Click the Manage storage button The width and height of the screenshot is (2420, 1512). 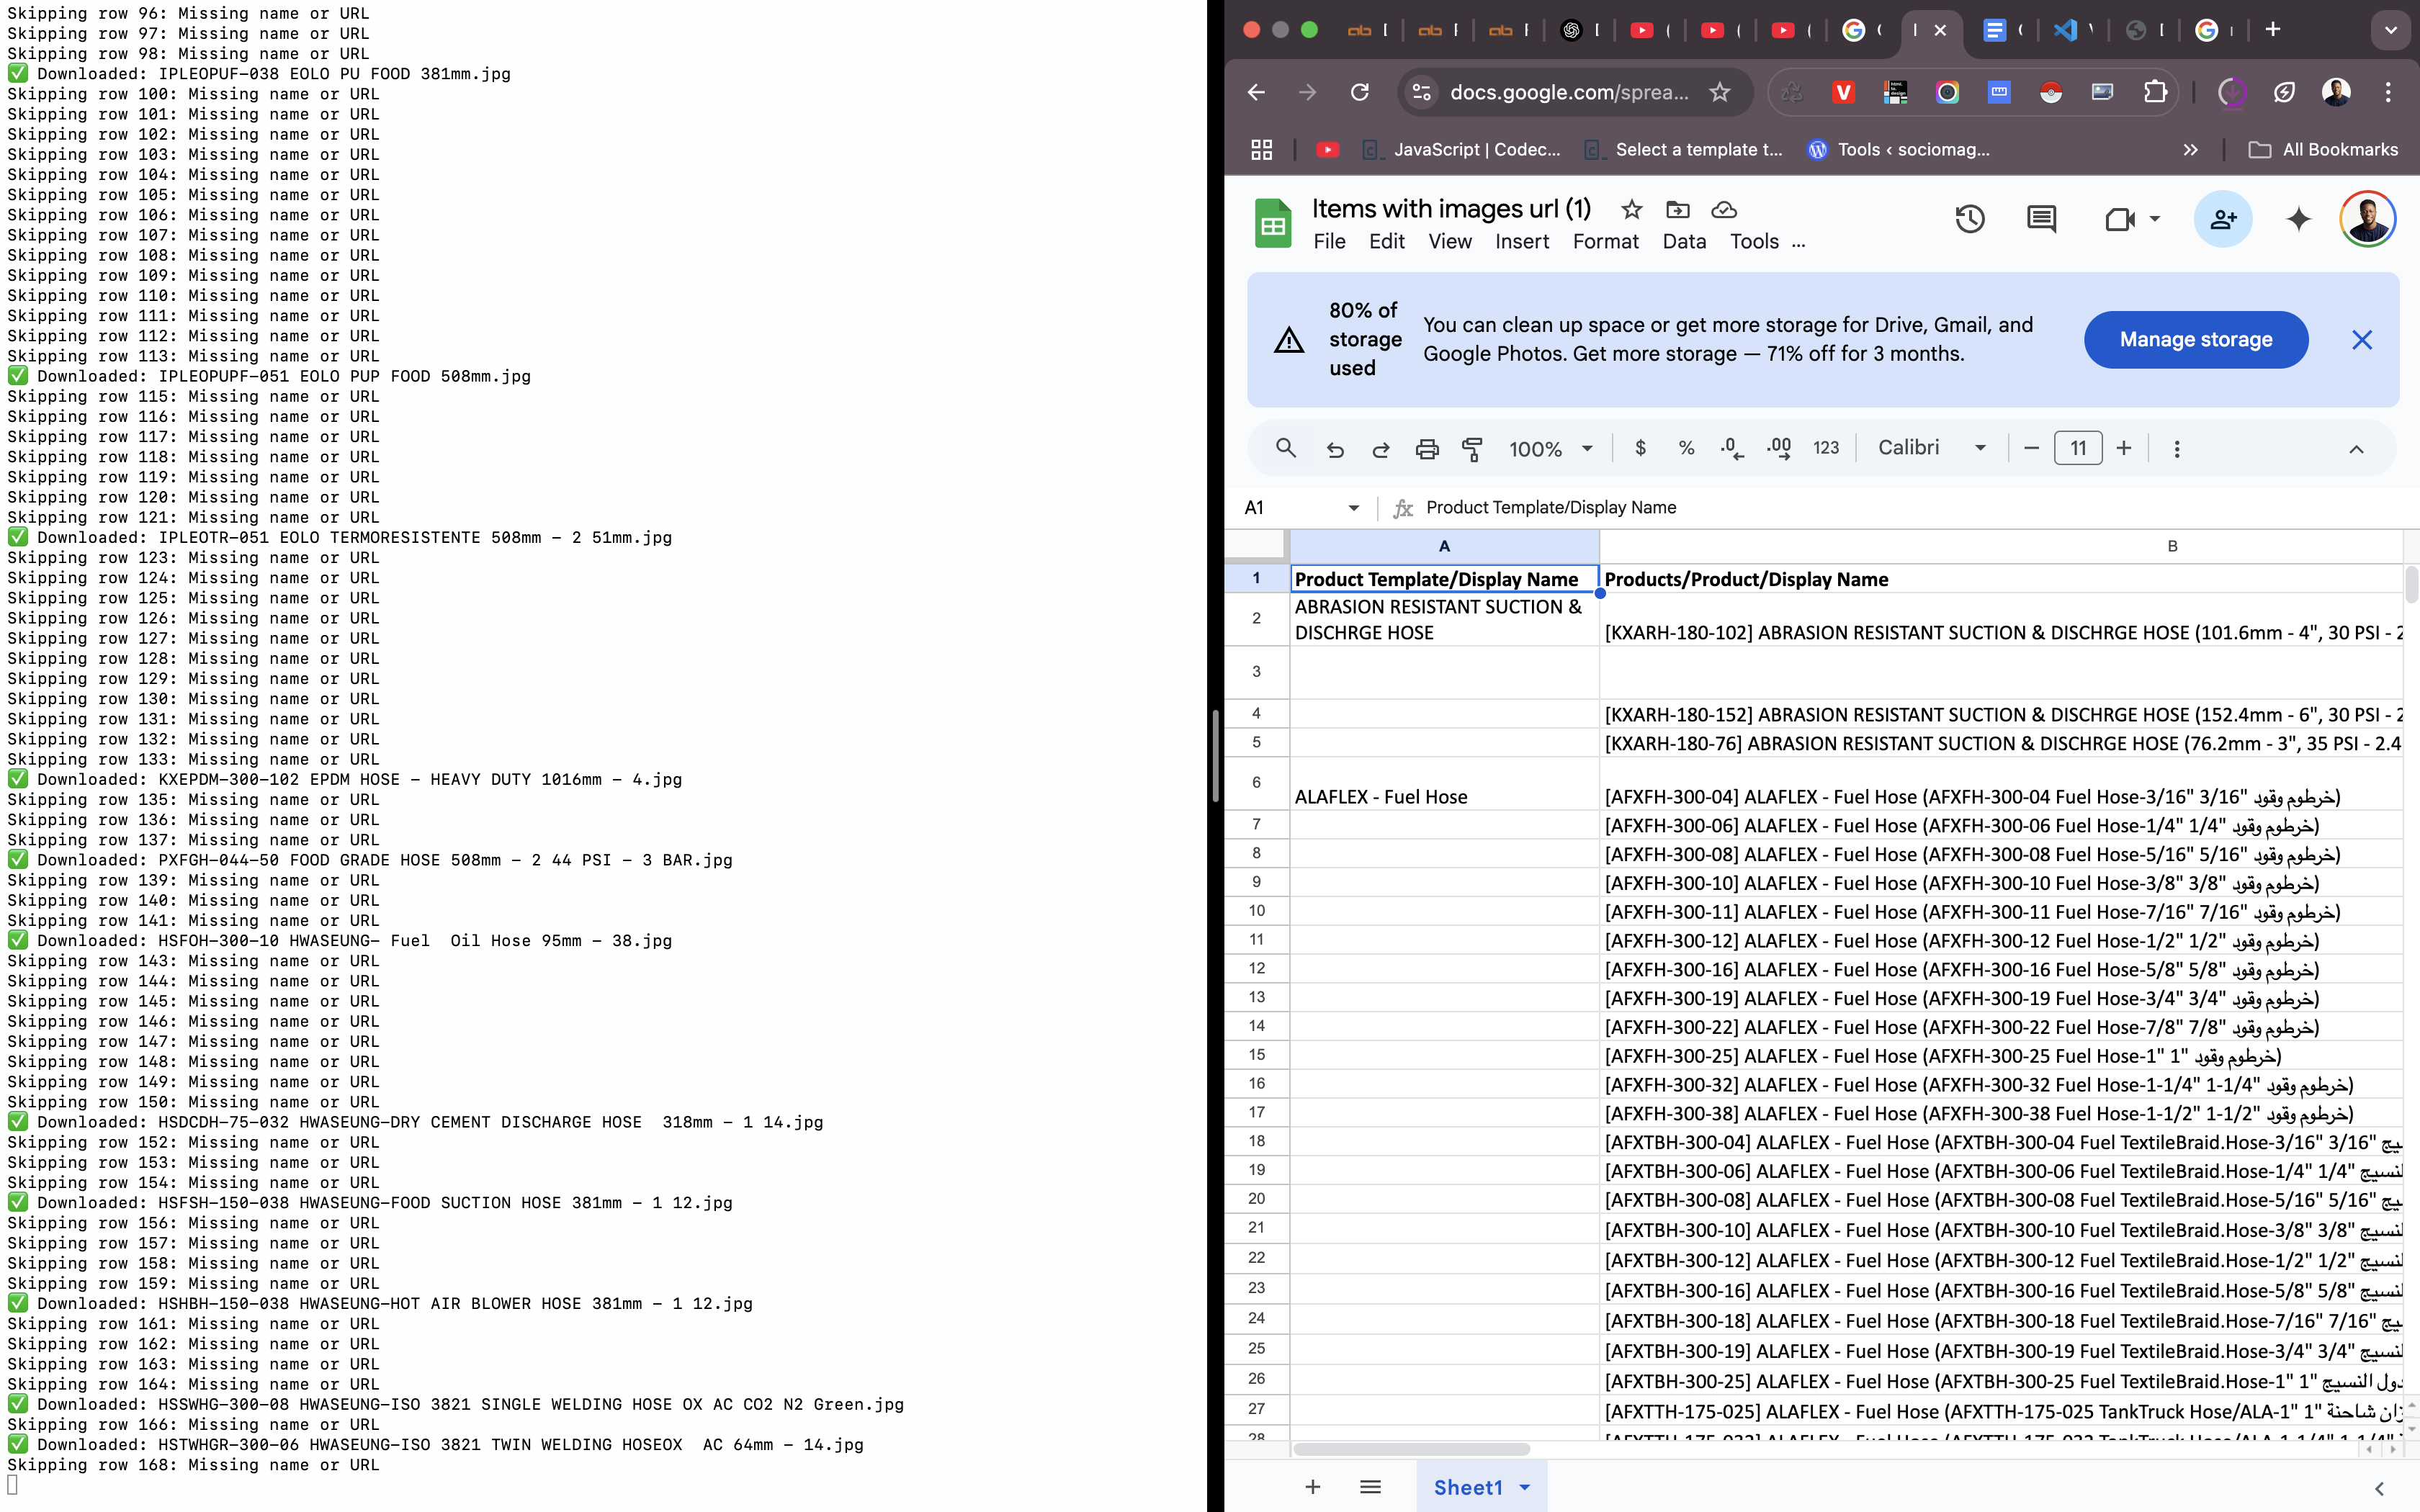coord(2196,340)
